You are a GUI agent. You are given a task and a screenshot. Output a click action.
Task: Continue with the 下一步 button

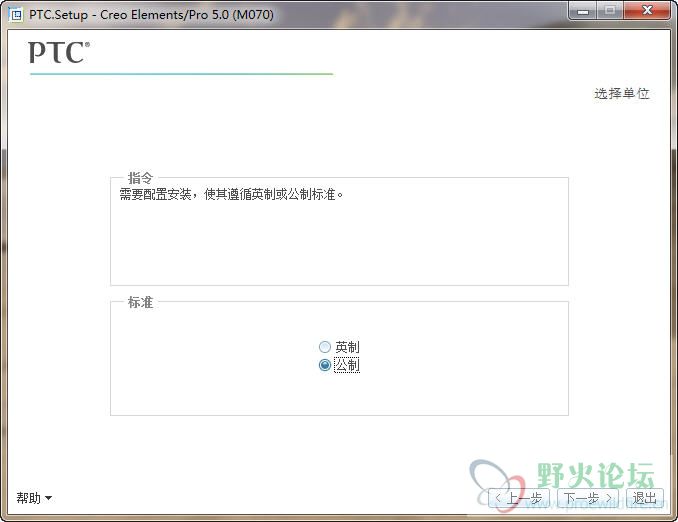click(588, 499)
